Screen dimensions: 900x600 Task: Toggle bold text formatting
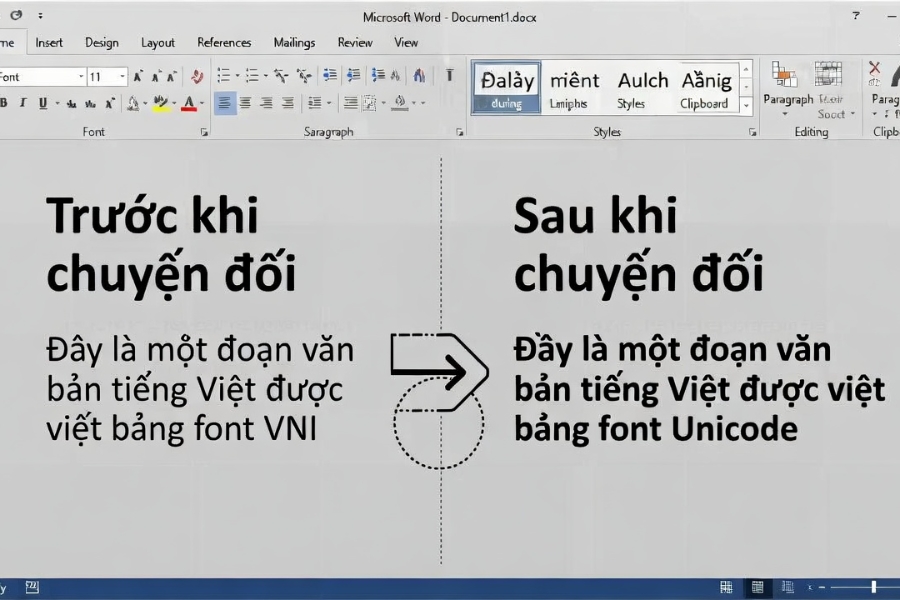[x=4, y=103]
